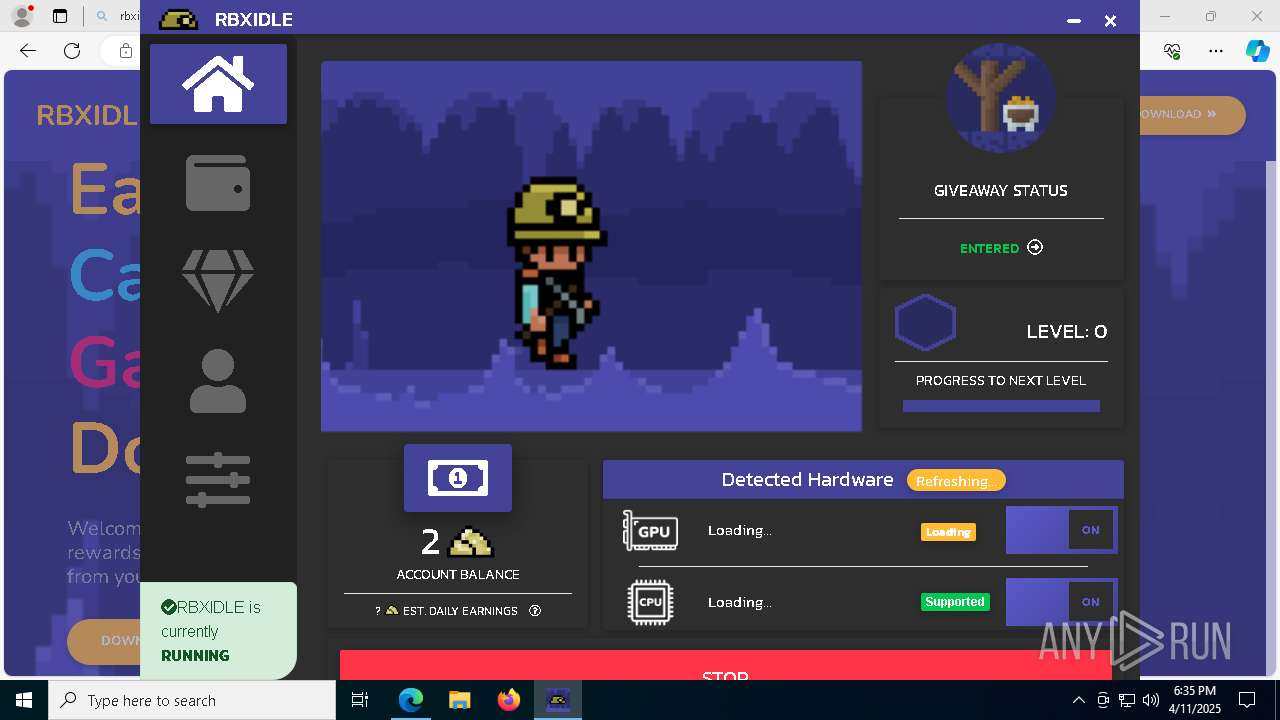The height and width of the screenshot is (720, 1280).
Task: Click the ACCOUNT BALANCE label
Action: (x=458, y=575)
